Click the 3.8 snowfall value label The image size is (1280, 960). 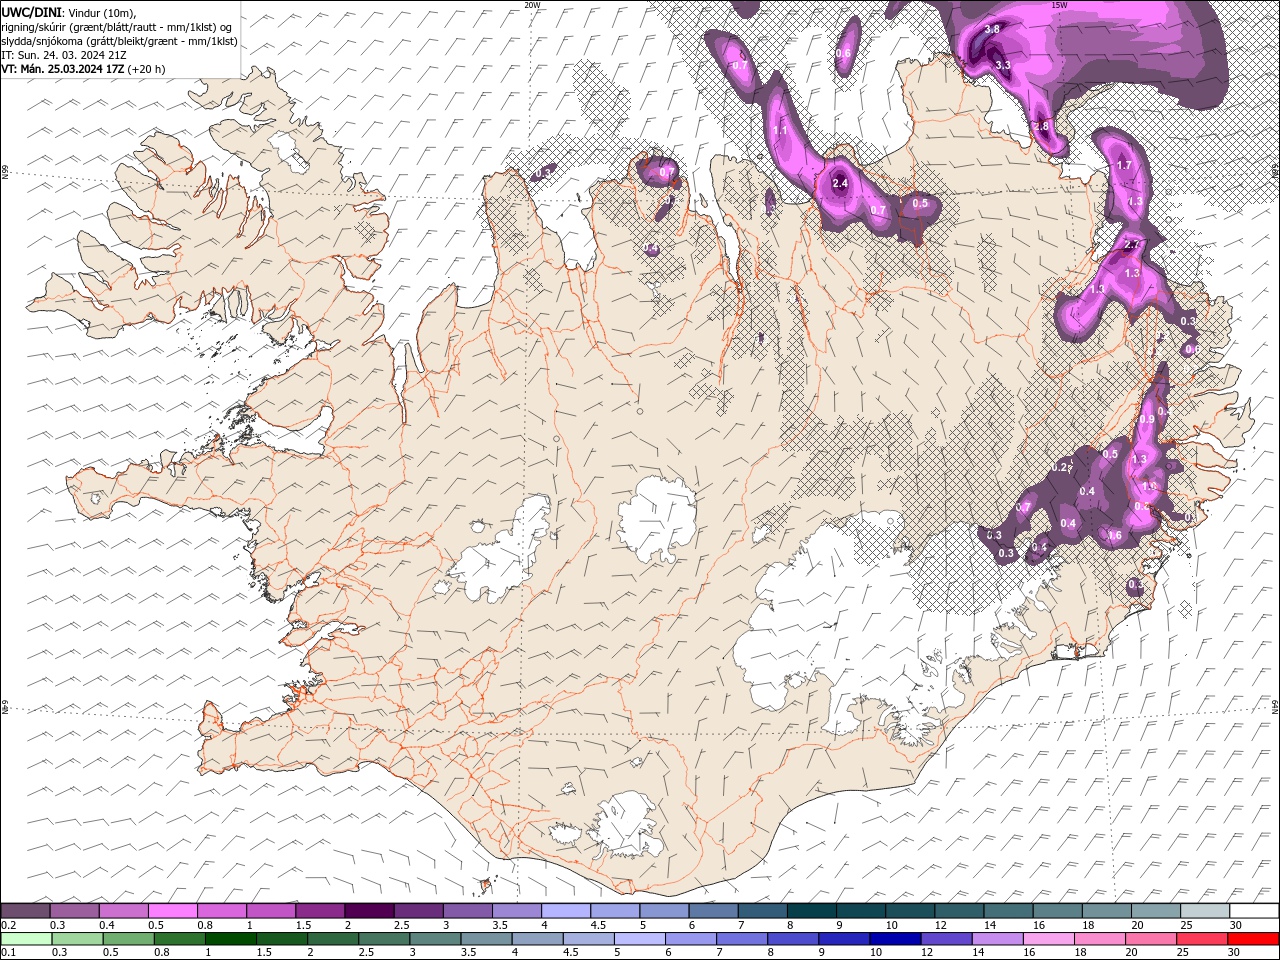[992, 29]
